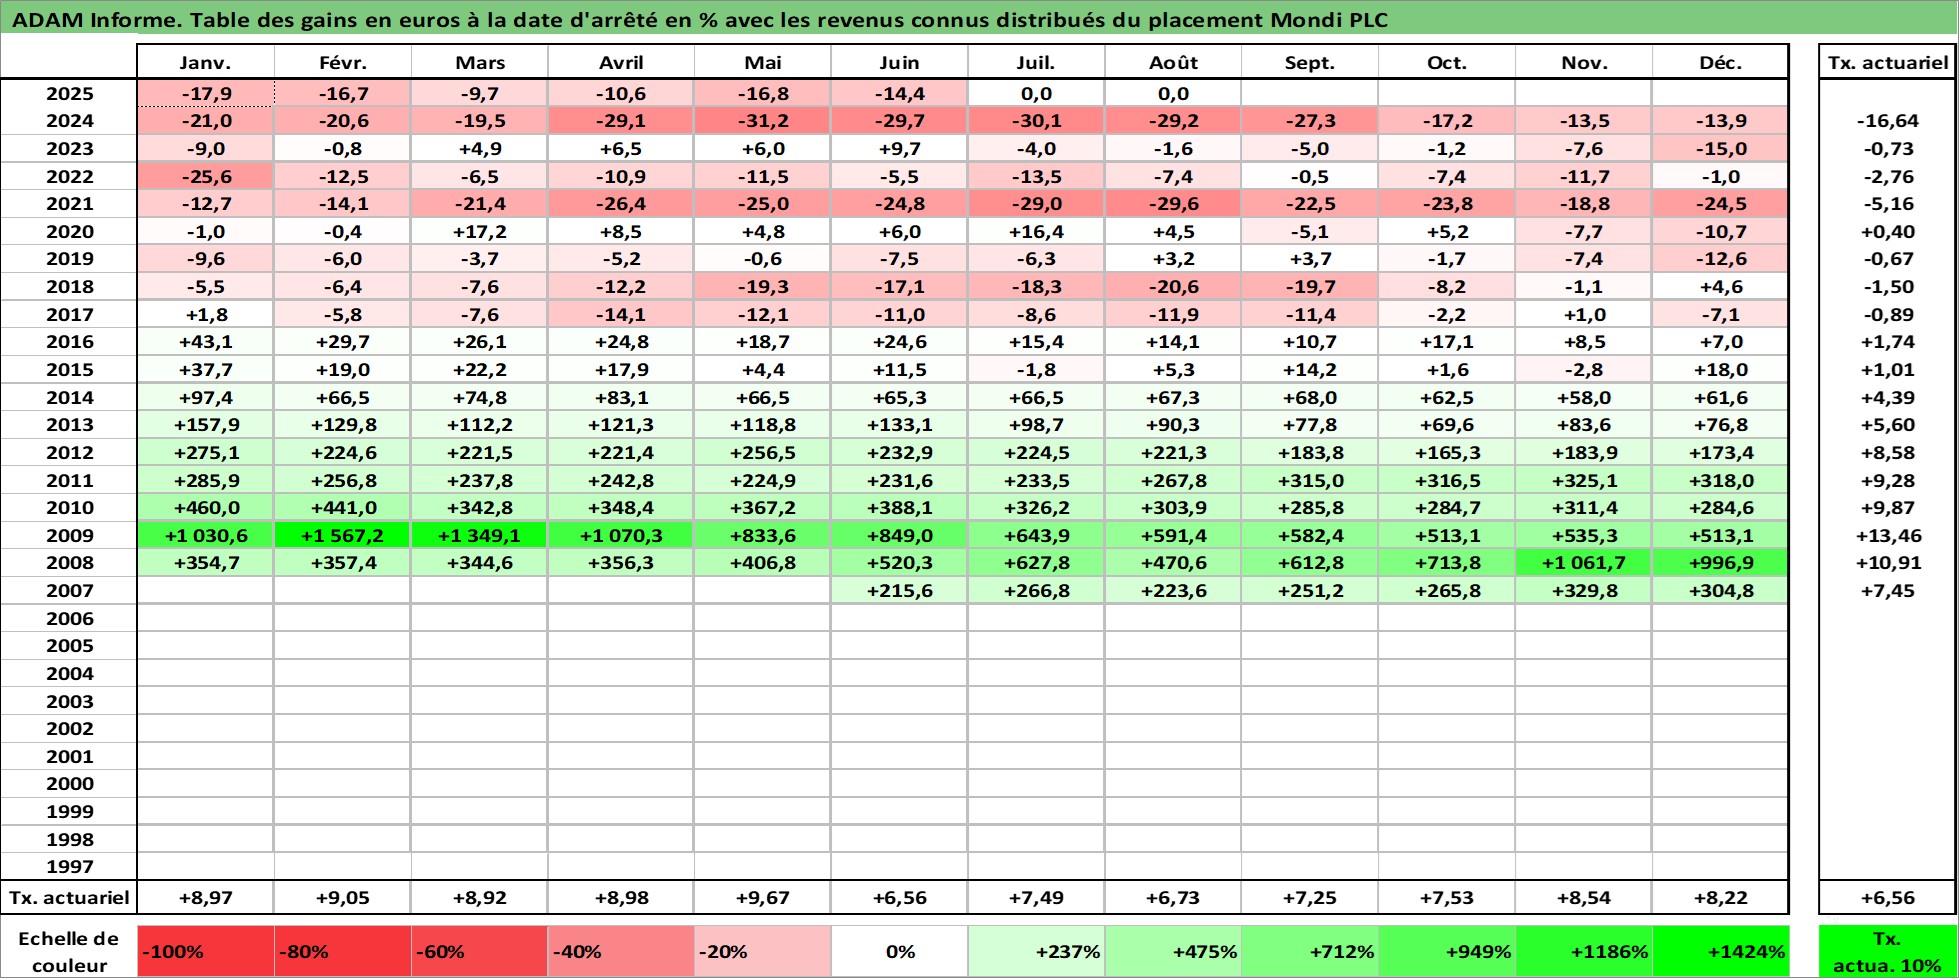Click the cell '+157,9' for January 2013
The height and width of the screenshot is (978, 1959).
205,424
